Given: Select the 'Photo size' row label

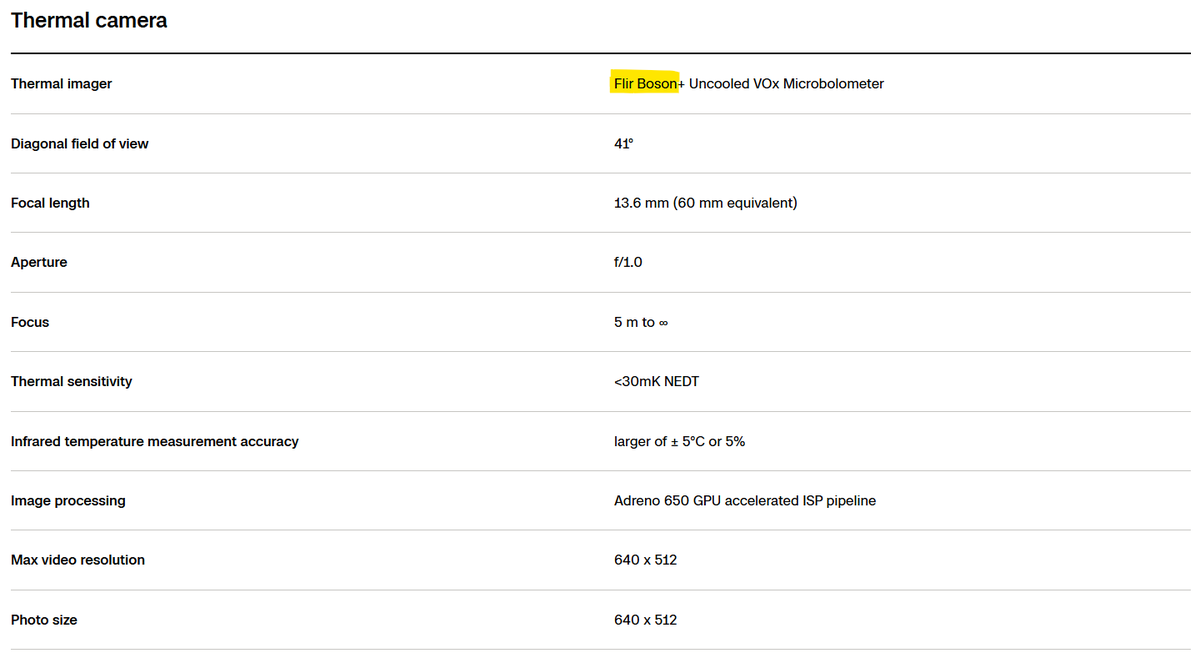Looking at the screenshot, I should (x=44, y=620).
